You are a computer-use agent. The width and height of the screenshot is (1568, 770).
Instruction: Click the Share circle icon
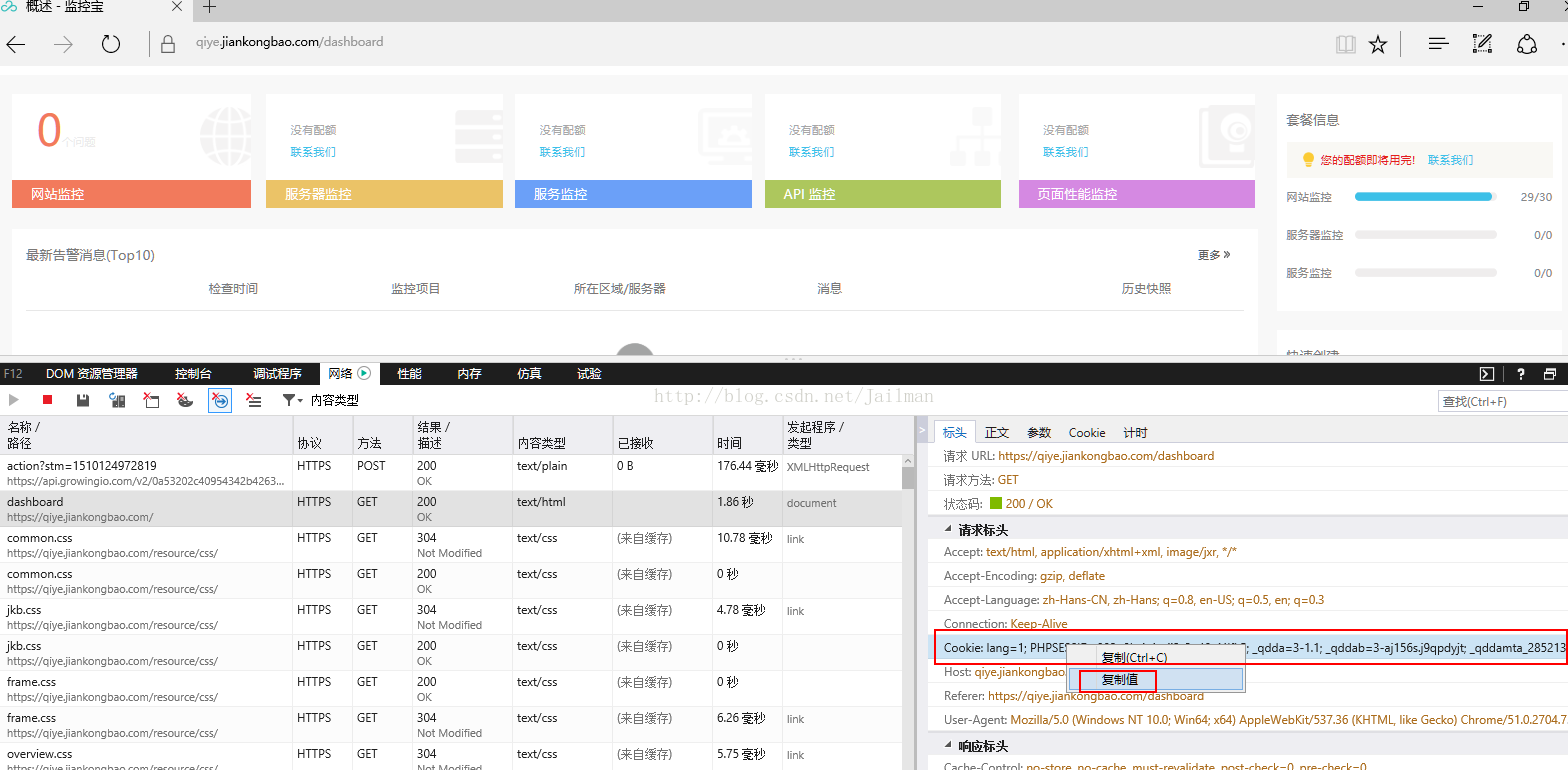1527,44
